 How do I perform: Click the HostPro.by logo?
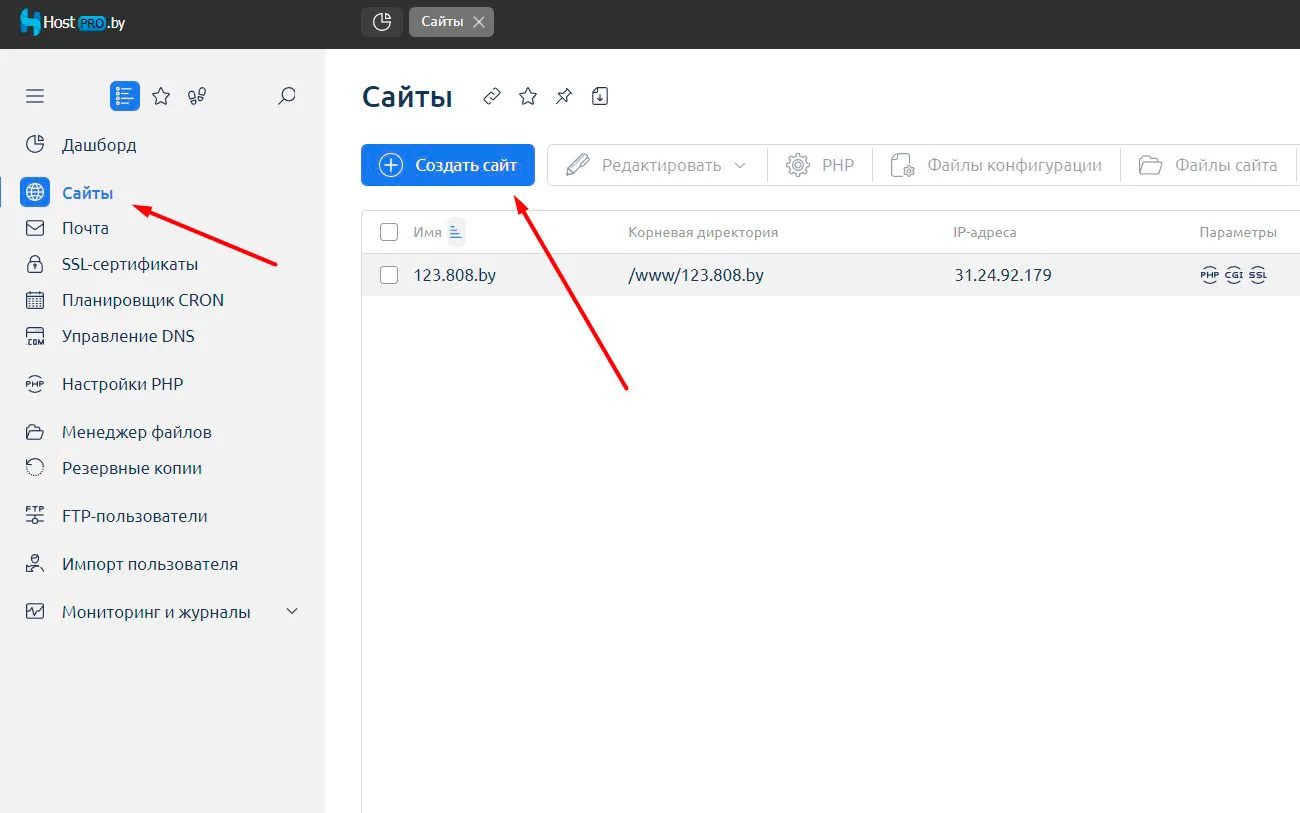click(72, 22)
